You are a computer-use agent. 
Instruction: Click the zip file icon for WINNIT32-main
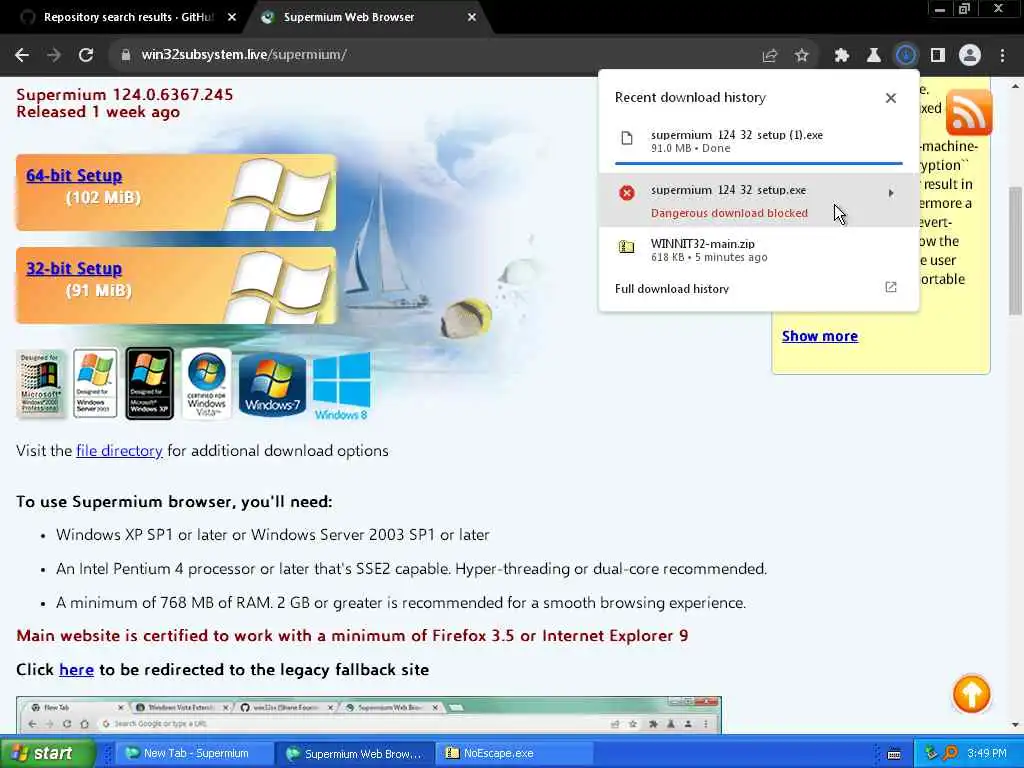click(626, 247)
